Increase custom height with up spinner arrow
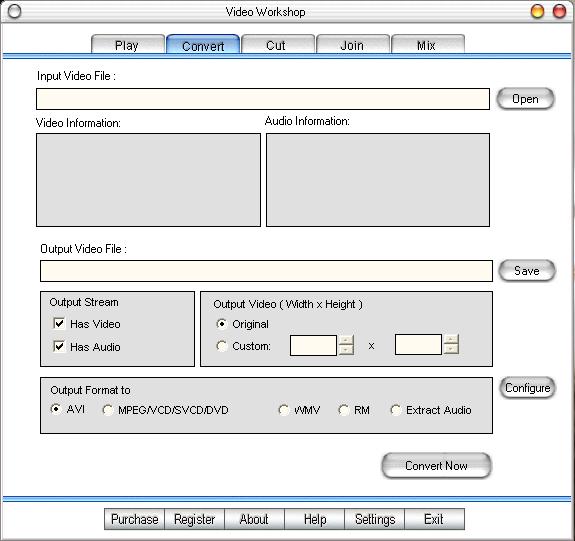Viewport: 575px width, 541px height. pyautogui.click(x=451, y=339)
